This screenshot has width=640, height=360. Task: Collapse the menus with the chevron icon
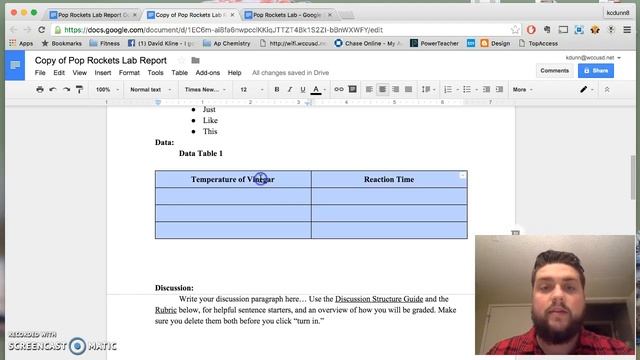click(607, 89)
